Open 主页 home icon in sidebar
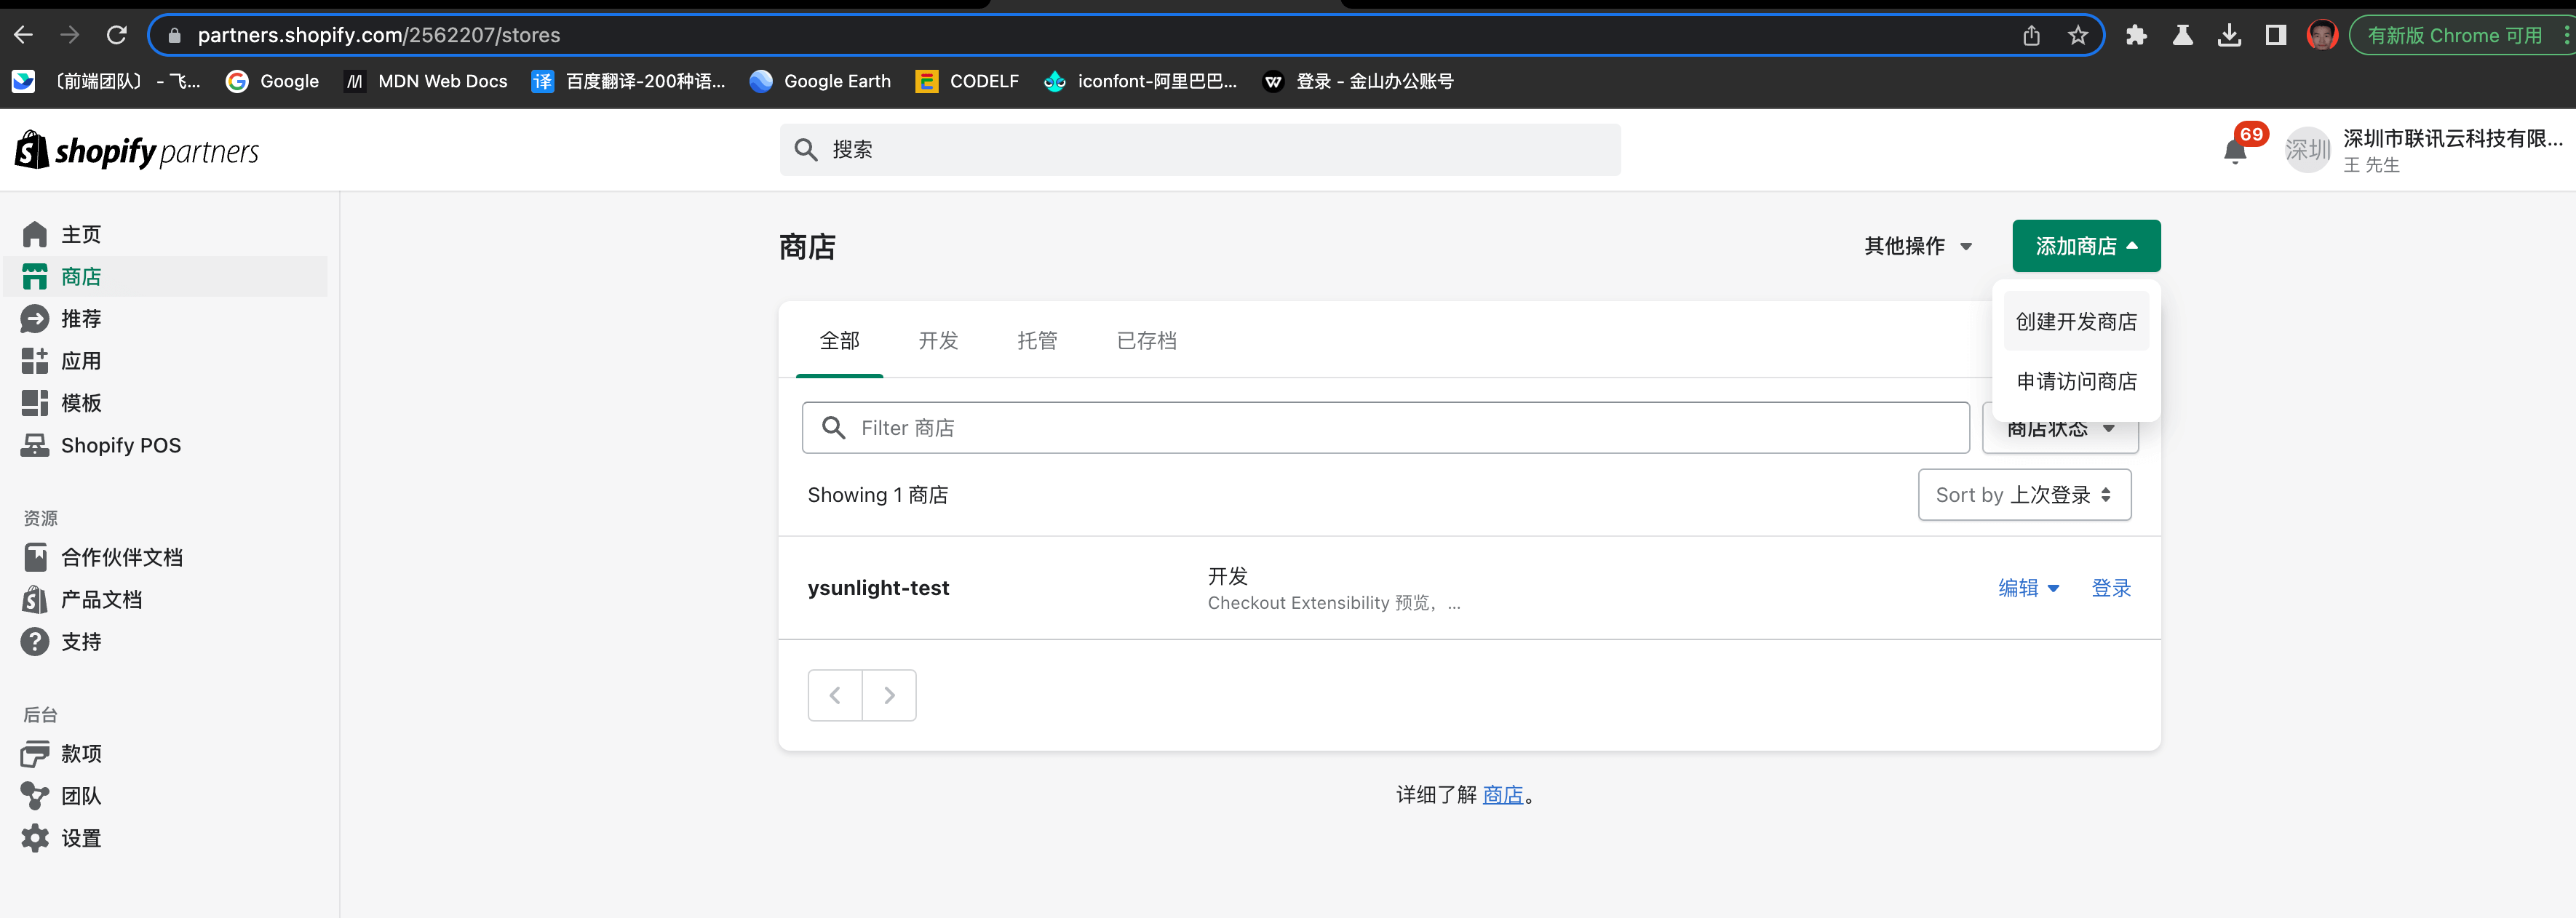This screenshot has width=2576, height=918. click(35, 234)
